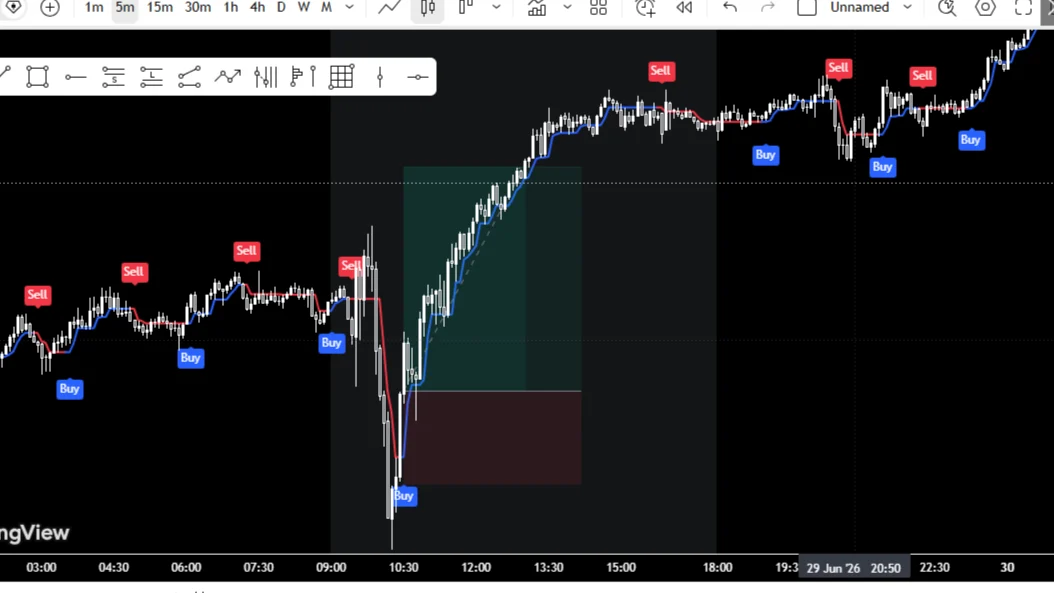Start bar replay rewind icon
Screen dimensions: 1054x593
(684, 8)
